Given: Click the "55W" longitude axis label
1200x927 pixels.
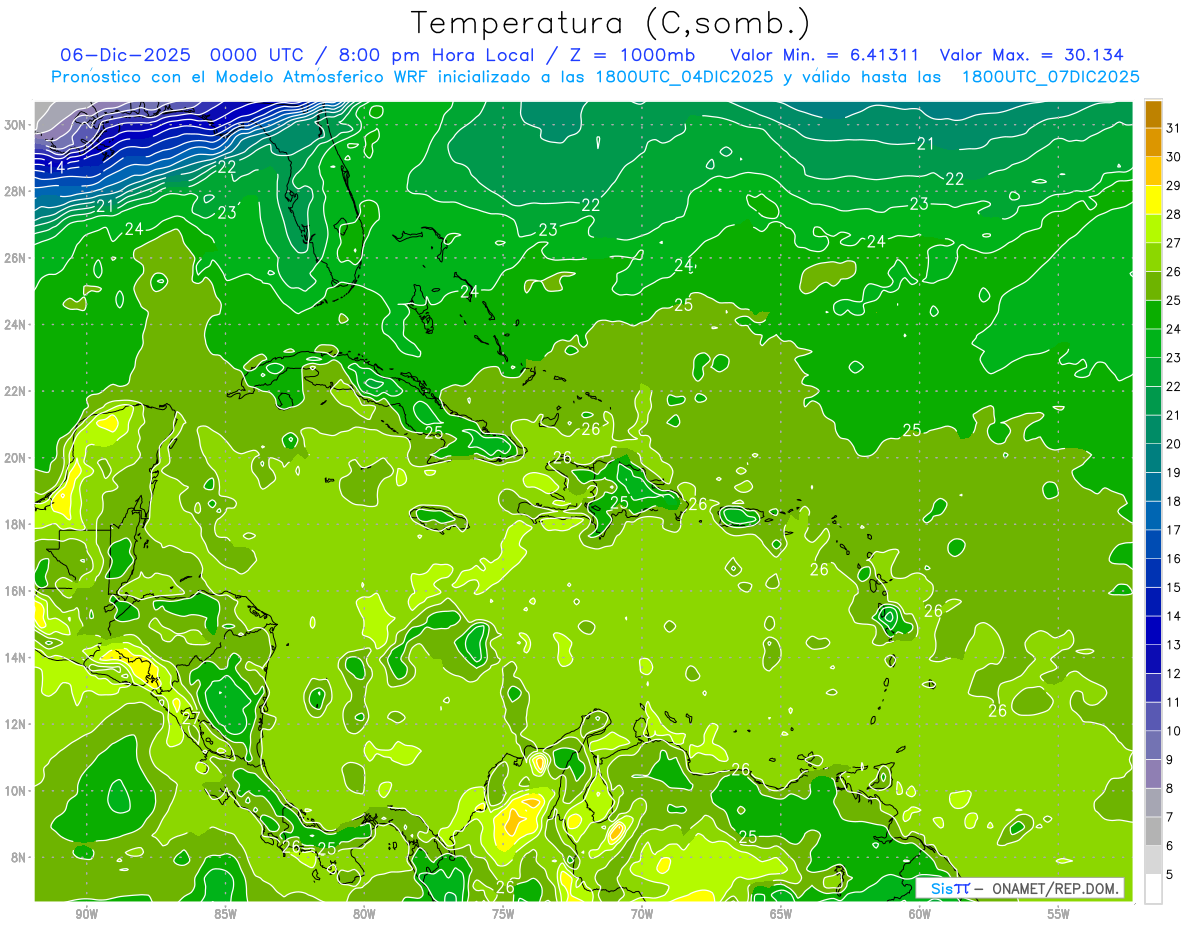Looking at the screenshot, I should point(1059,914).
